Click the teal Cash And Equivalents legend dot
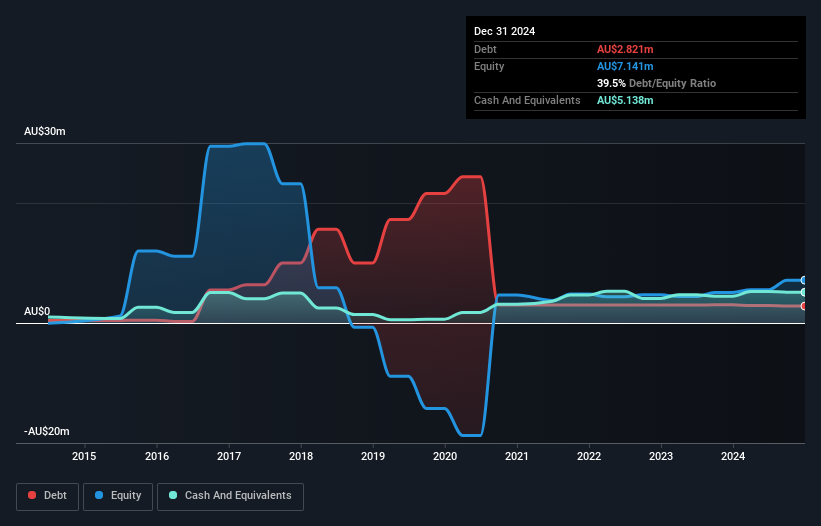 click(173, 495)
